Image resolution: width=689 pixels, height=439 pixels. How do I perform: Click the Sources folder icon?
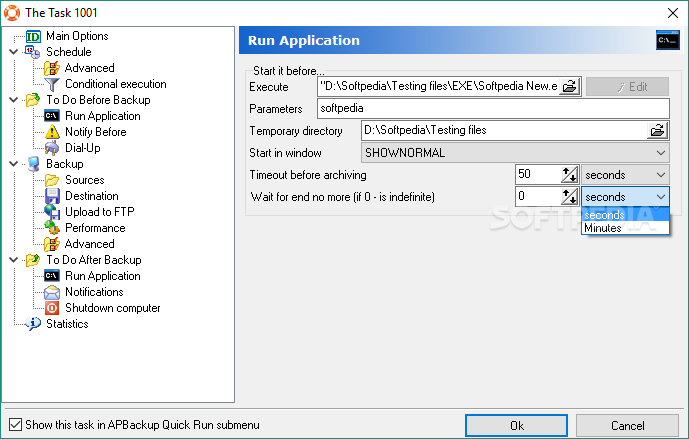[52, 180]
